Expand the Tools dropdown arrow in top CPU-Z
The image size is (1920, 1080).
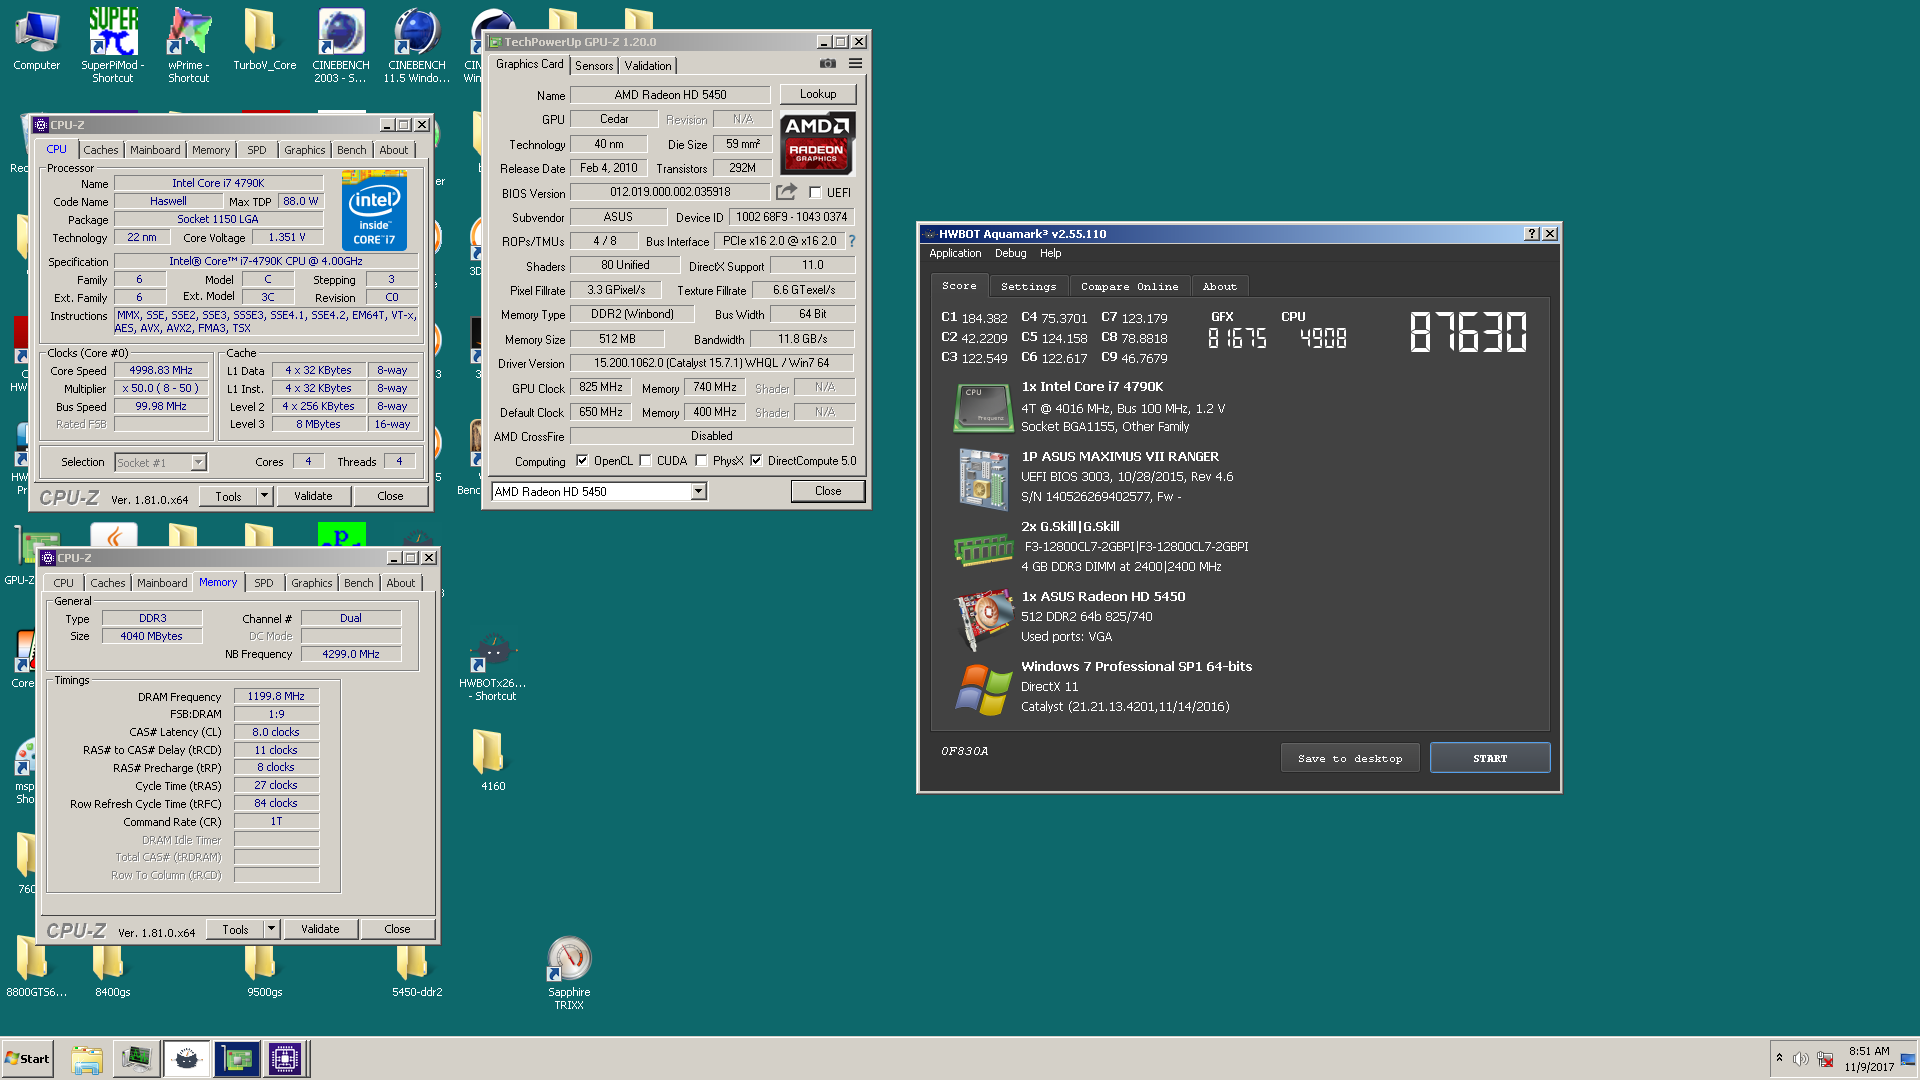click(264, 496)
